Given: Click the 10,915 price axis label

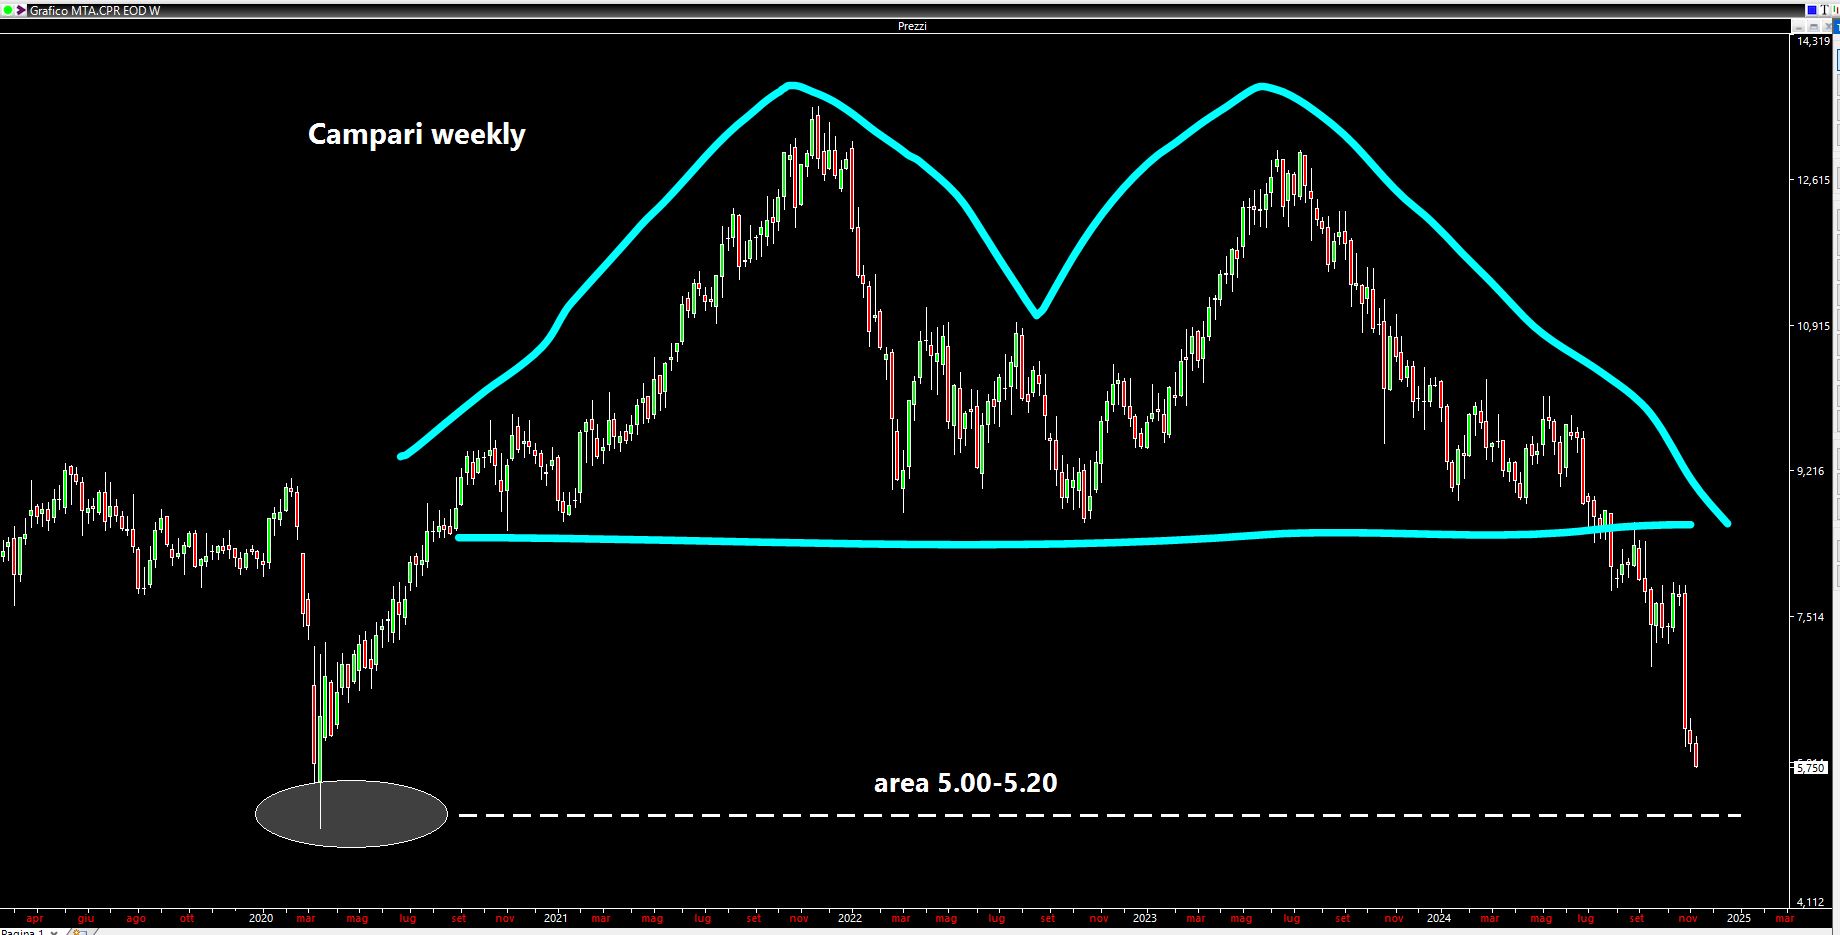Looking at the screenshot, I should coord(1813,326).
